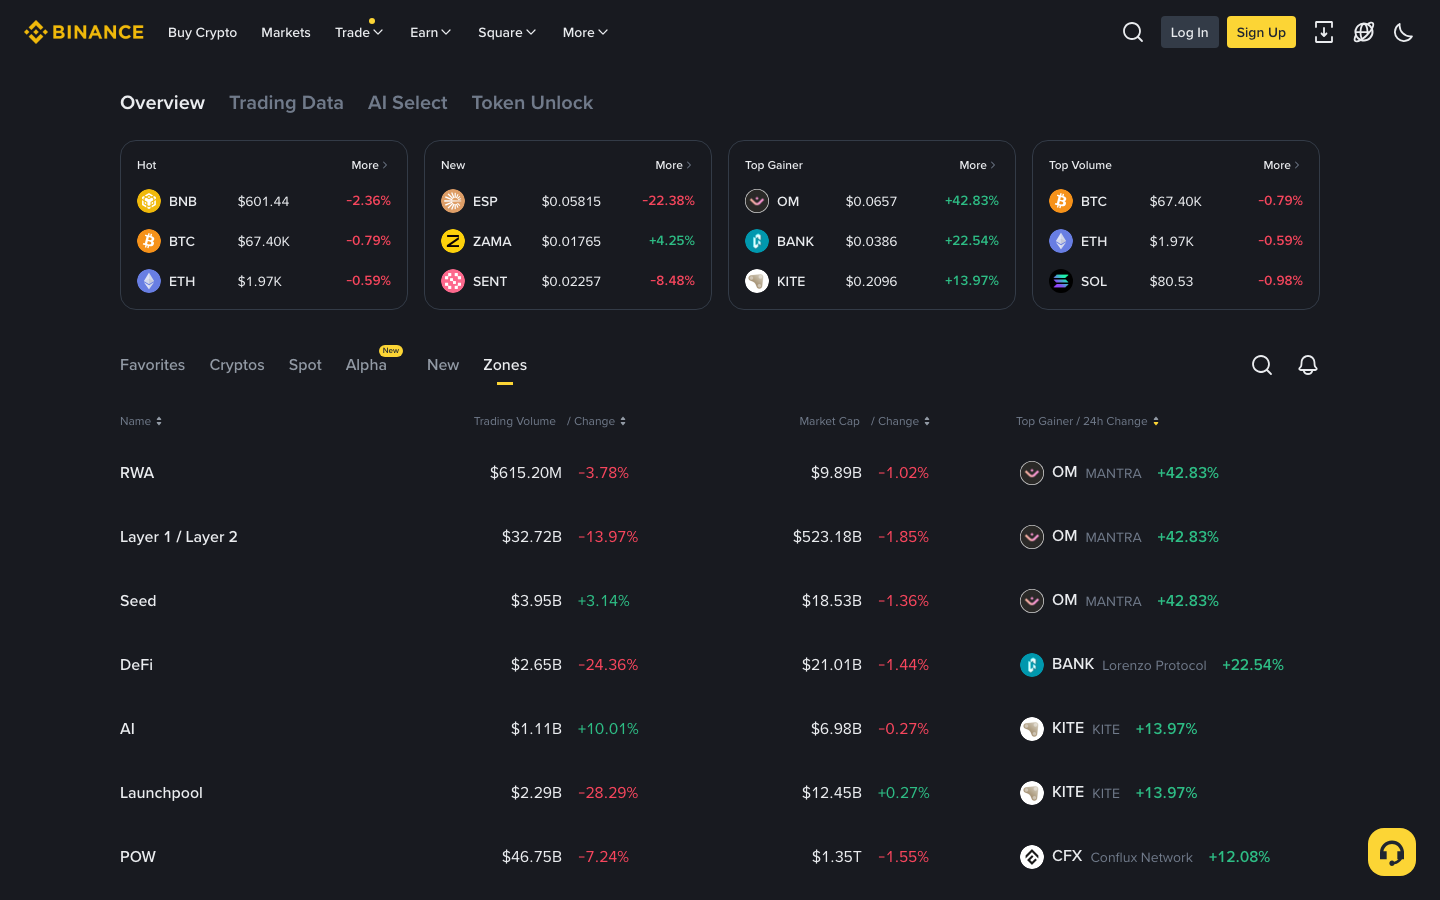Viewport: 1440px width, 900px height.
Task: Open search from the top navigation bar
Action: [1132, 31]
